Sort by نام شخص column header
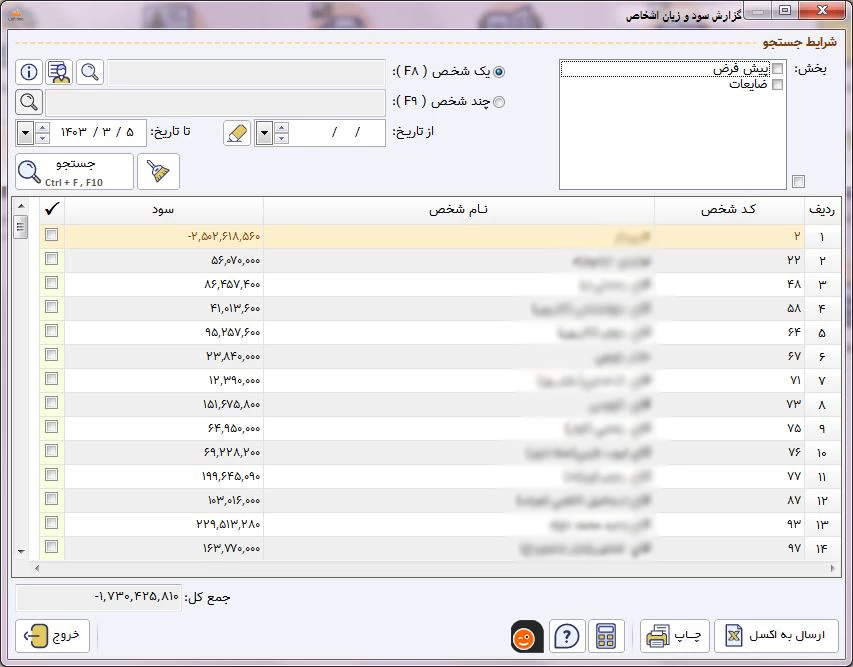 459,210
